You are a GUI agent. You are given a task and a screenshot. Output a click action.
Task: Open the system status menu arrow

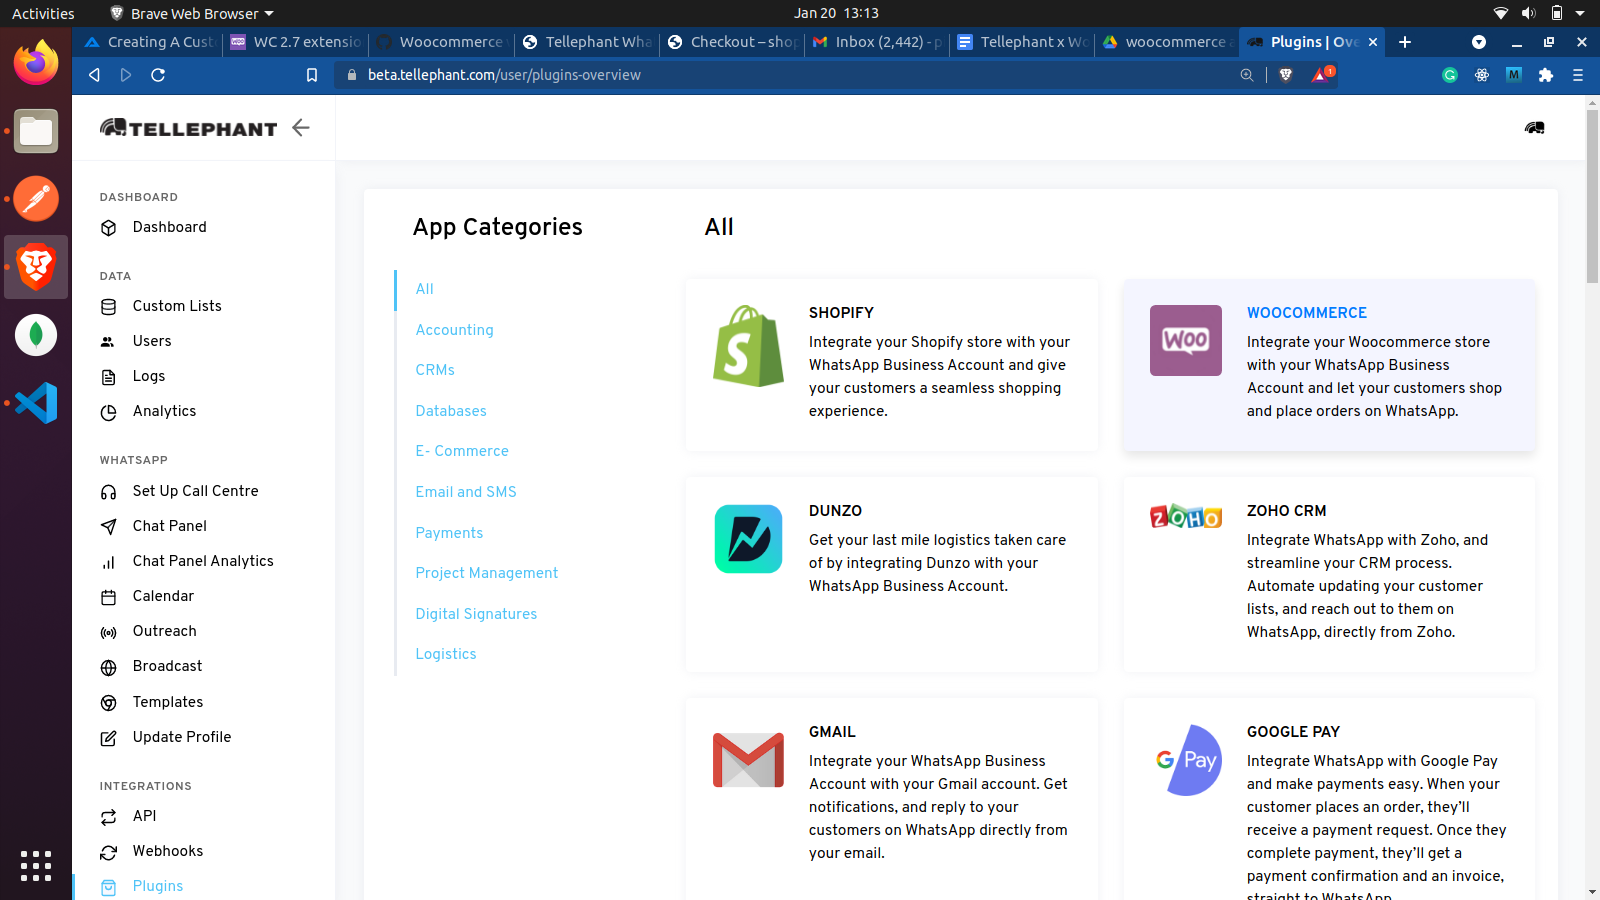point(1580,14)
